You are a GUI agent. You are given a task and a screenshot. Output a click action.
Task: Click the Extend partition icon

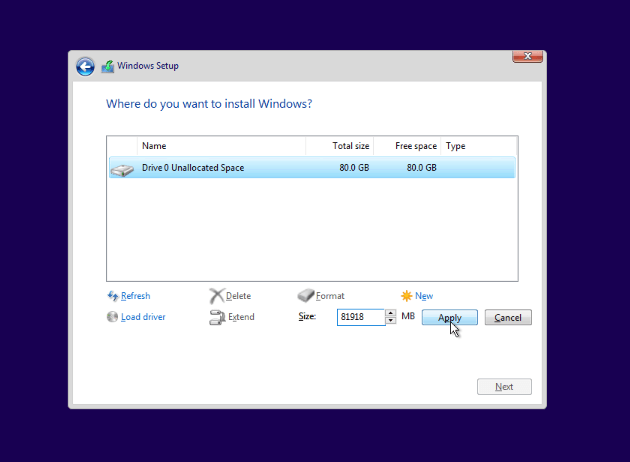tap(216, 317)
